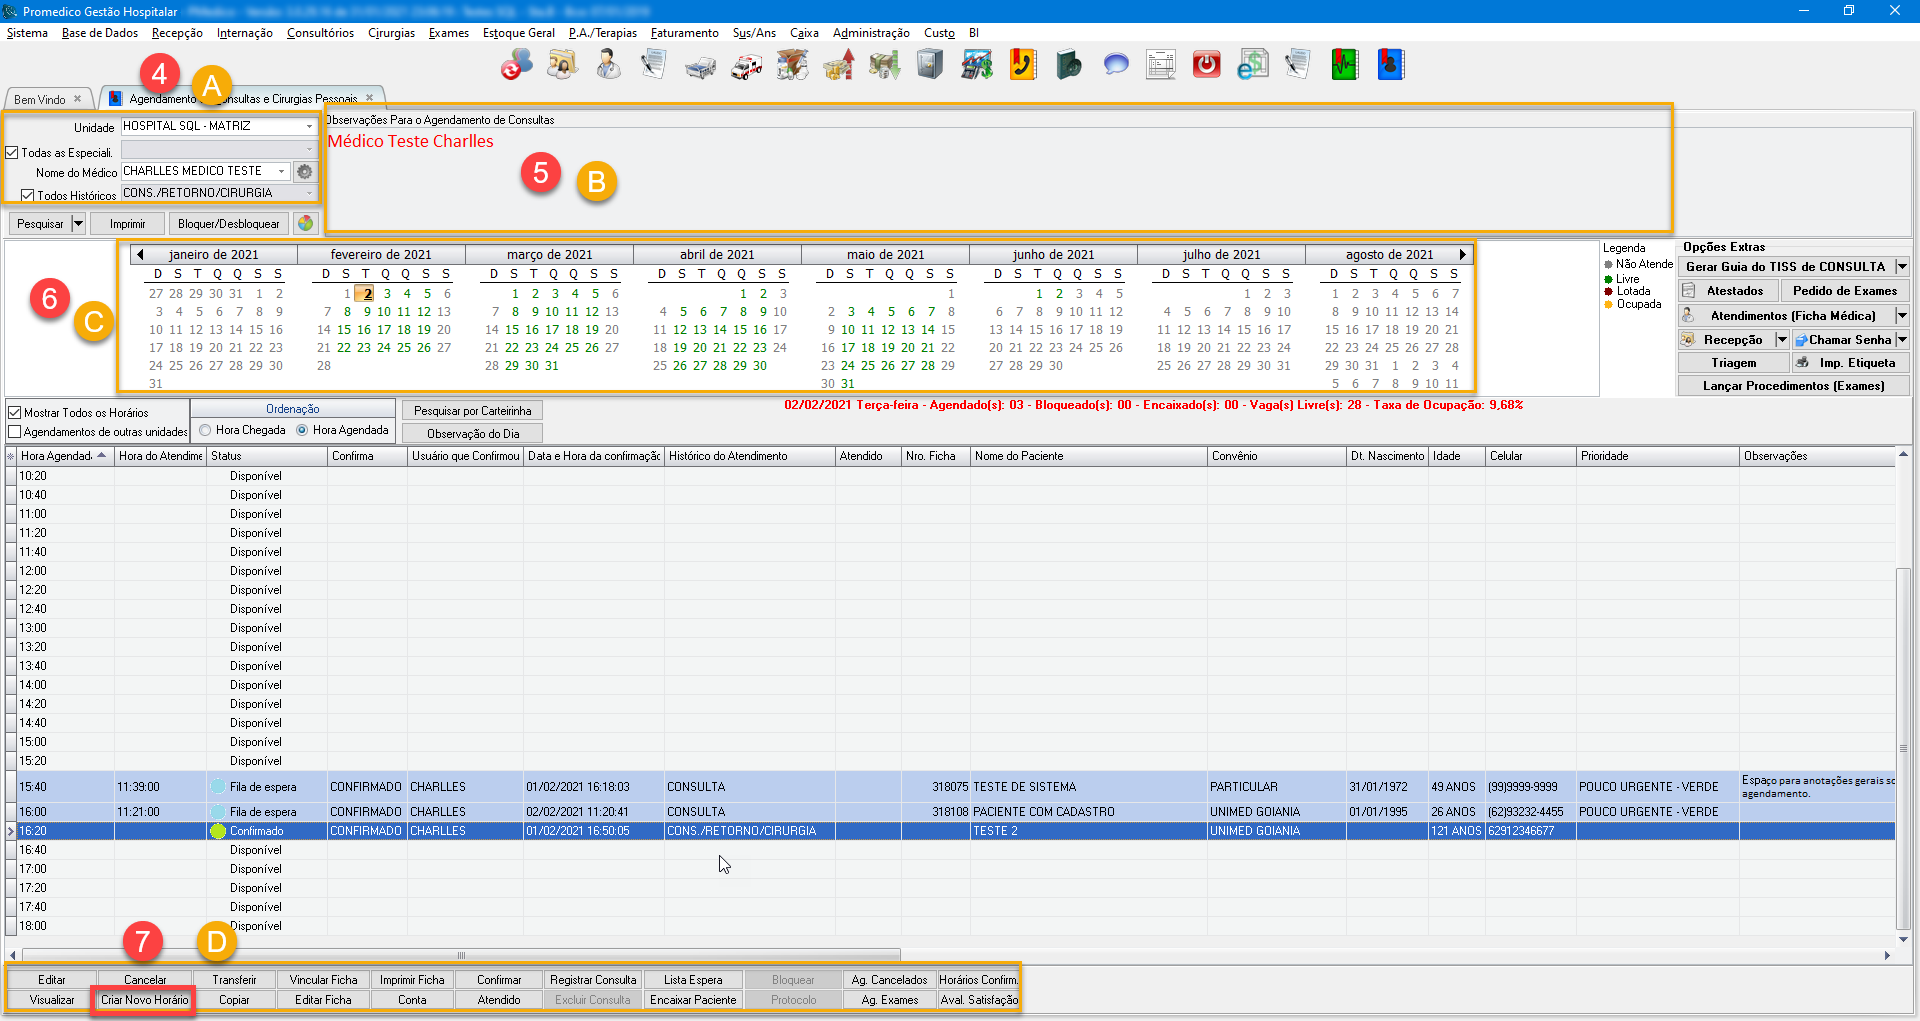
Task: Click next month arrow in calendar
Action: (1462, 255)
